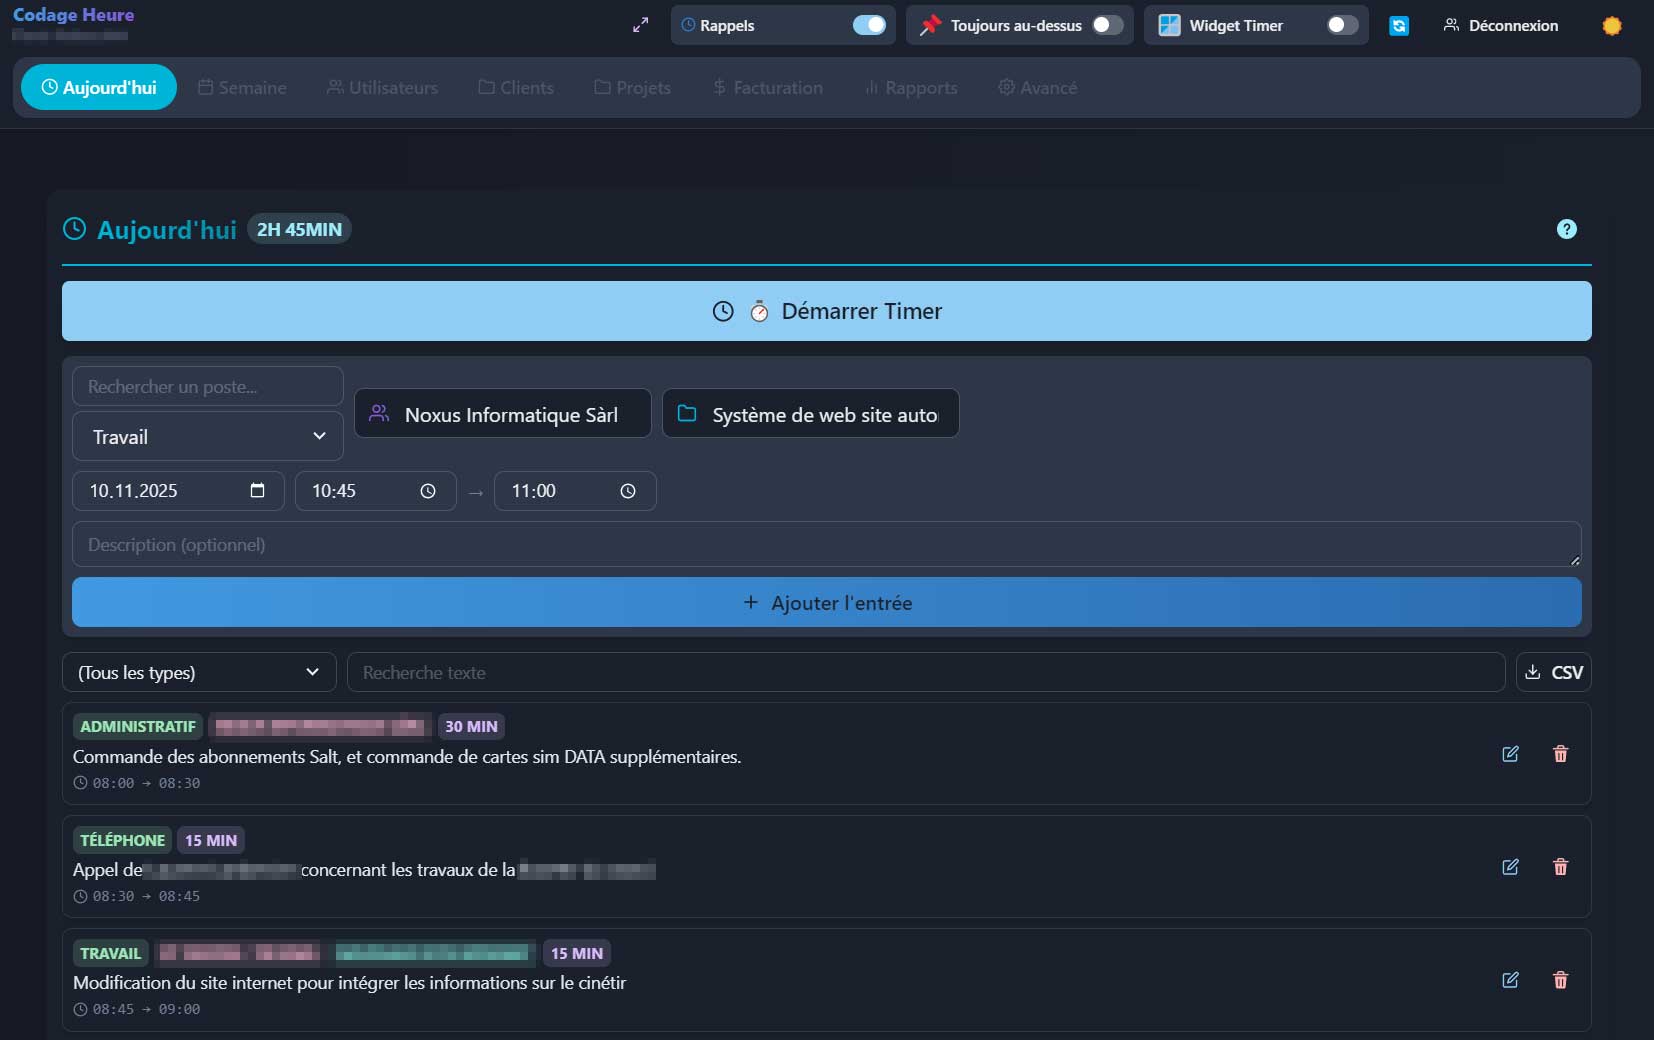Enable the Toujours au-dessus toggle

pos(1107,26)
